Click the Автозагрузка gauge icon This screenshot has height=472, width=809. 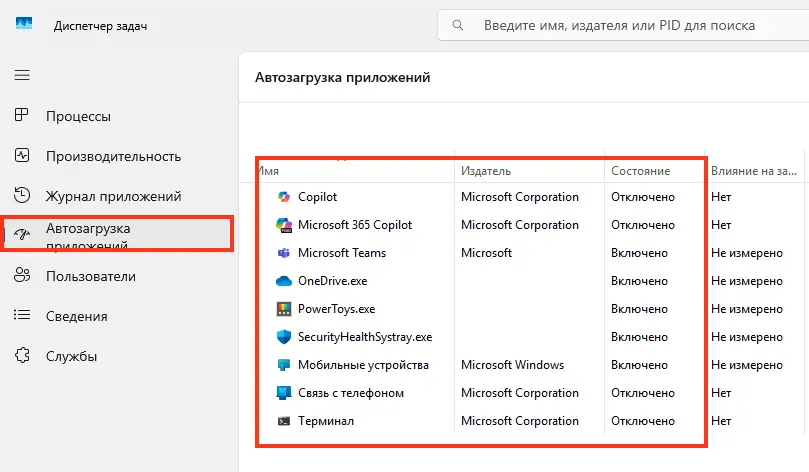coord(22,234)
